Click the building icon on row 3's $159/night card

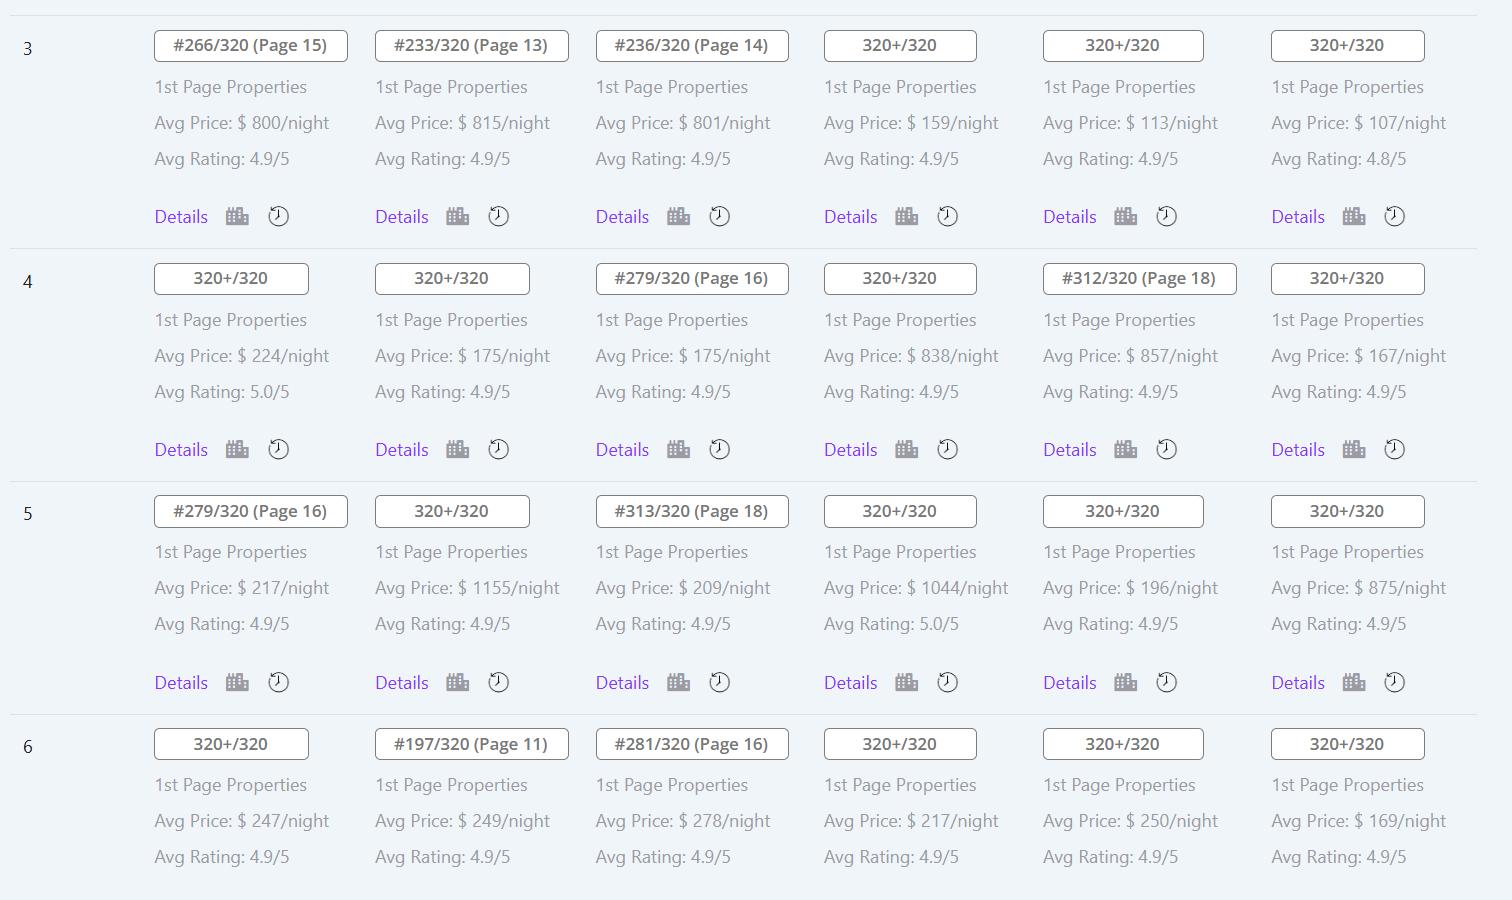pos(906,216)
